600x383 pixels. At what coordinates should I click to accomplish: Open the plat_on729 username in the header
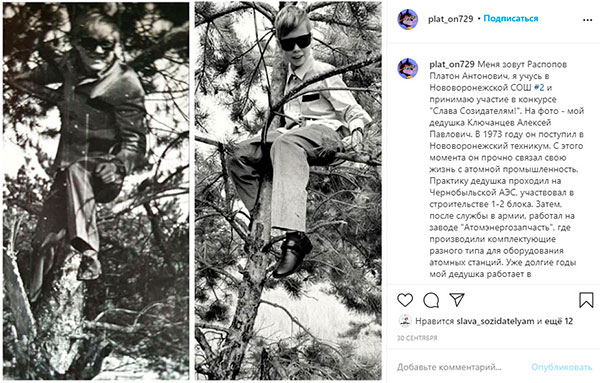pyautogui.click(x=451, y=19)
